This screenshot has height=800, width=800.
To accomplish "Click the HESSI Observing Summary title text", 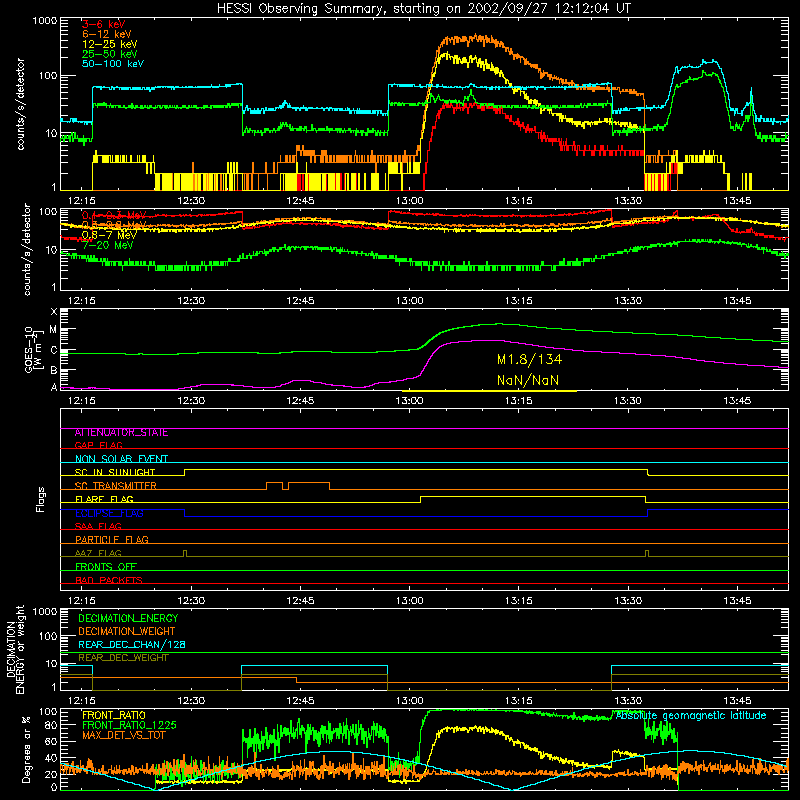I will tap(423, 9).
